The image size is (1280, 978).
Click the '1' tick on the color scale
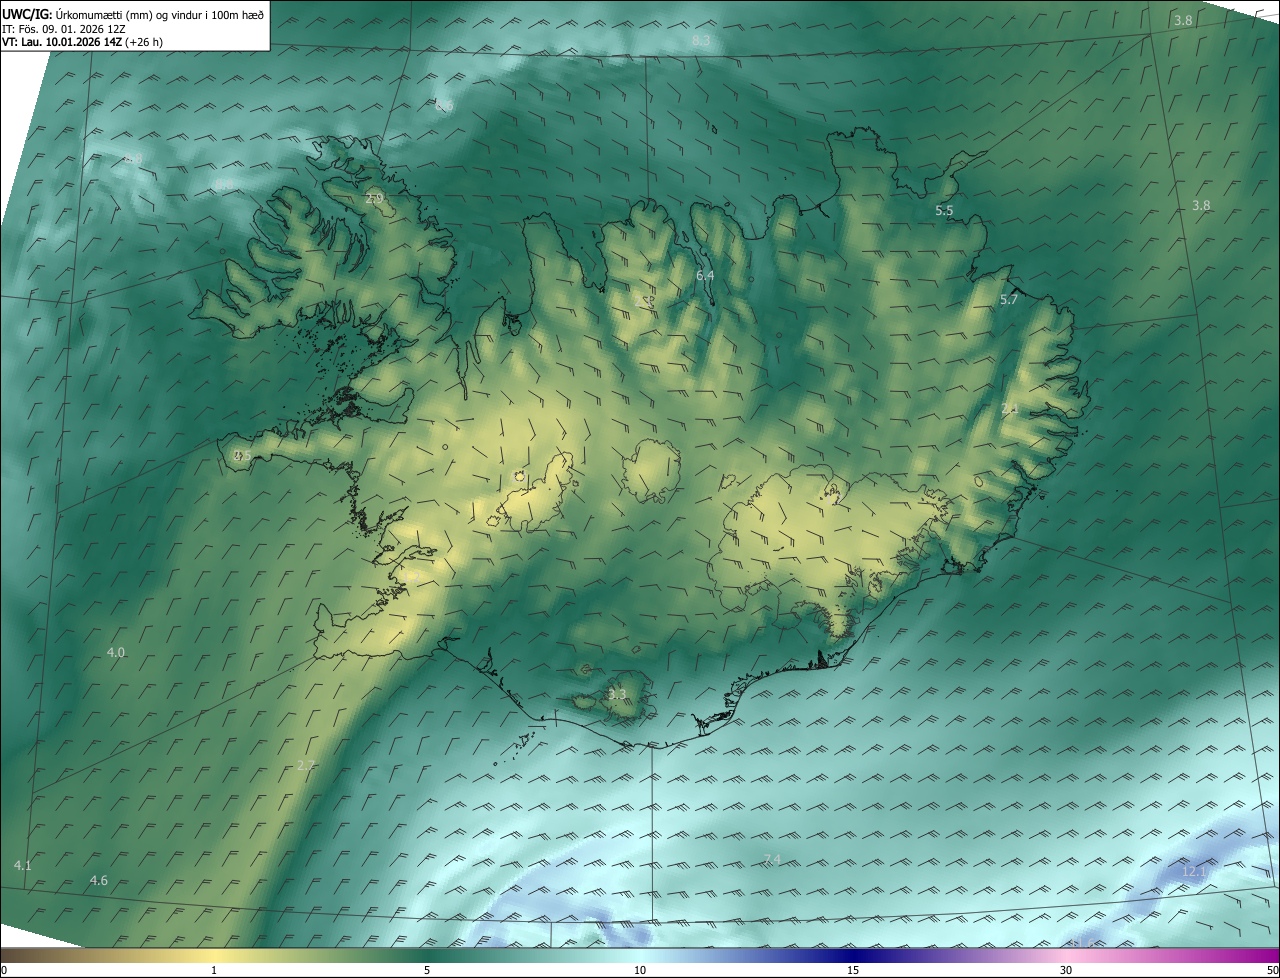tap(214, 970)
